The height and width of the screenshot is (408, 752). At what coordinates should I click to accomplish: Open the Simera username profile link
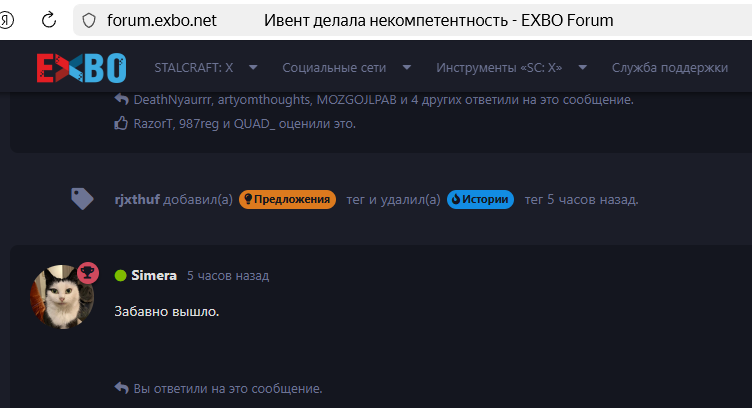[154, 275]
